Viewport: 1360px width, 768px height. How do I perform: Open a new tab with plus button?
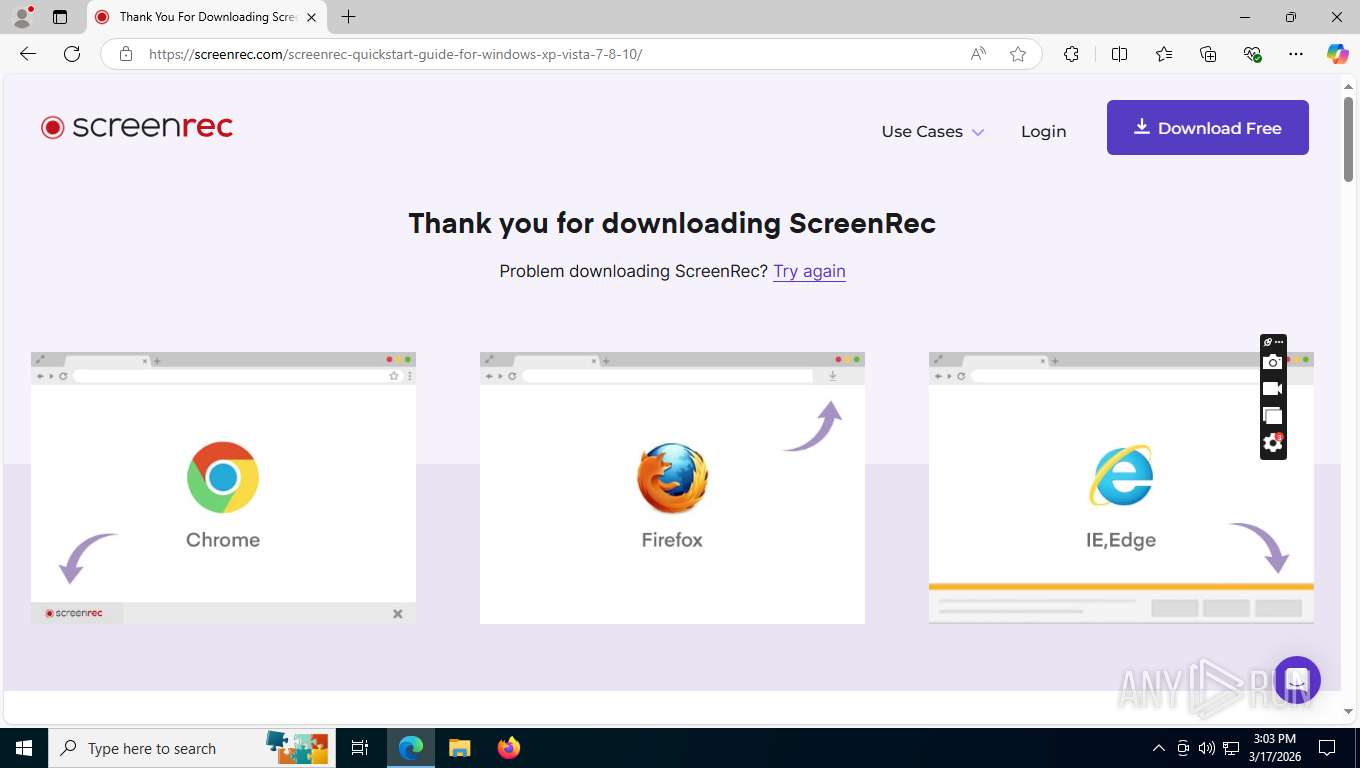348,17
